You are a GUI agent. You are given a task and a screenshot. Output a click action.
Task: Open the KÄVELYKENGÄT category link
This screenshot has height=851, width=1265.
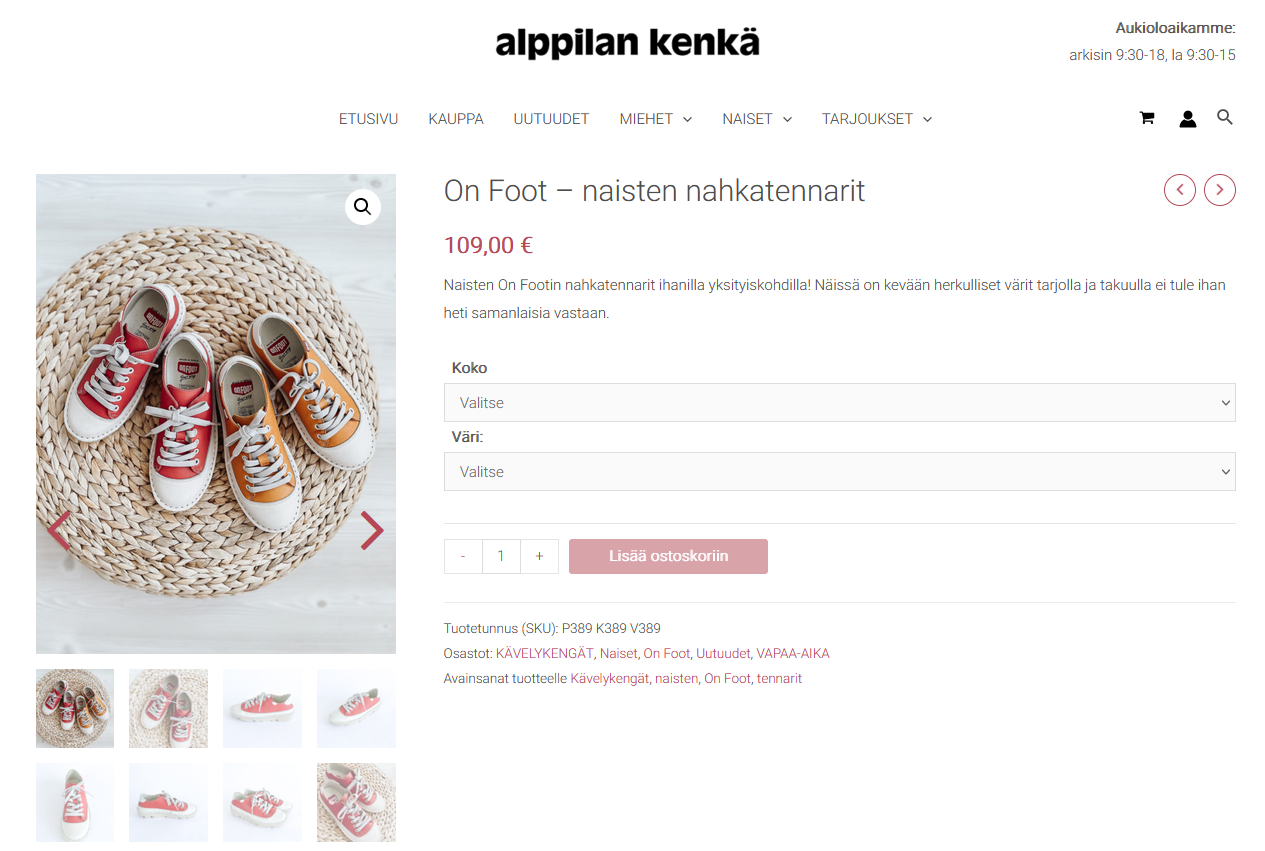[544, 653]
